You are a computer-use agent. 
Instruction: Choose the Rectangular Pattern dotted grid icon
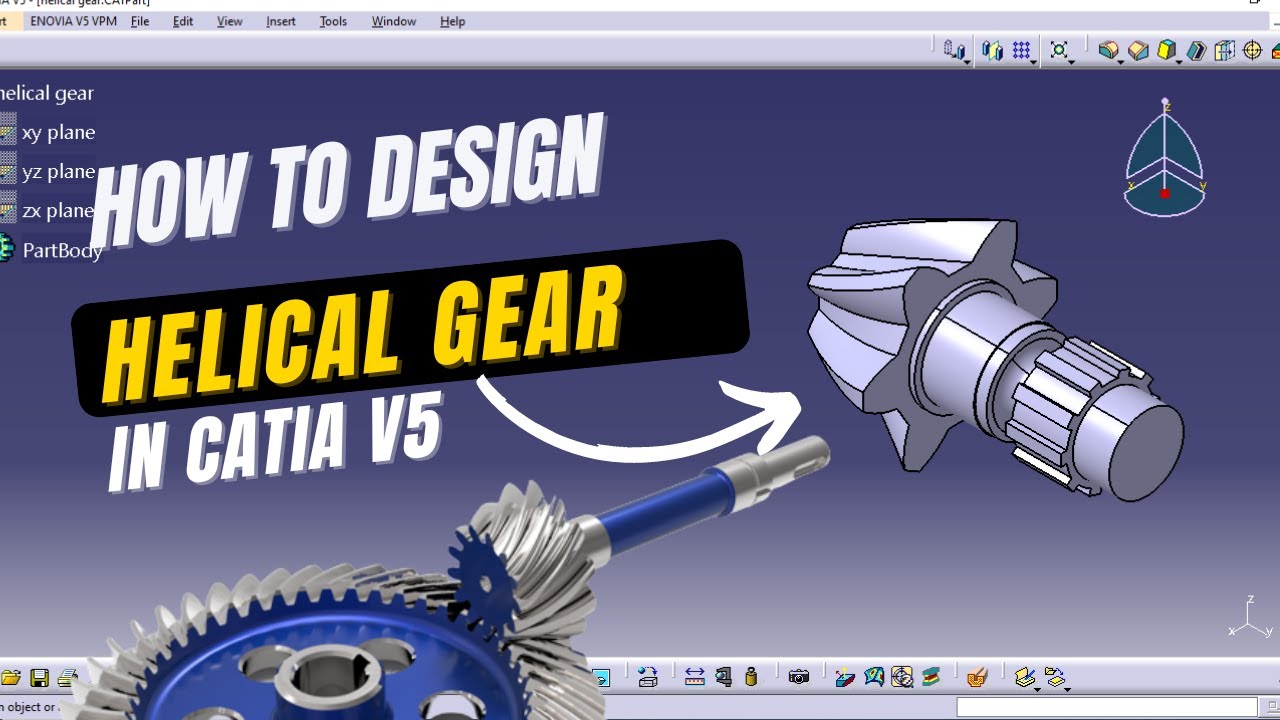tap(1021, 49)
